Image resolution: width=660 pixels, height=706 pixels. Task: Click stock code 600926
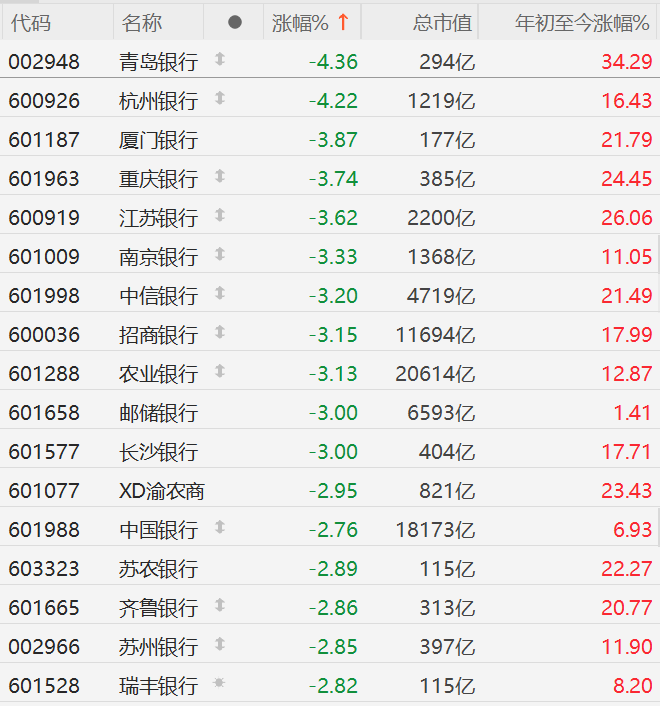click(44, 101)
